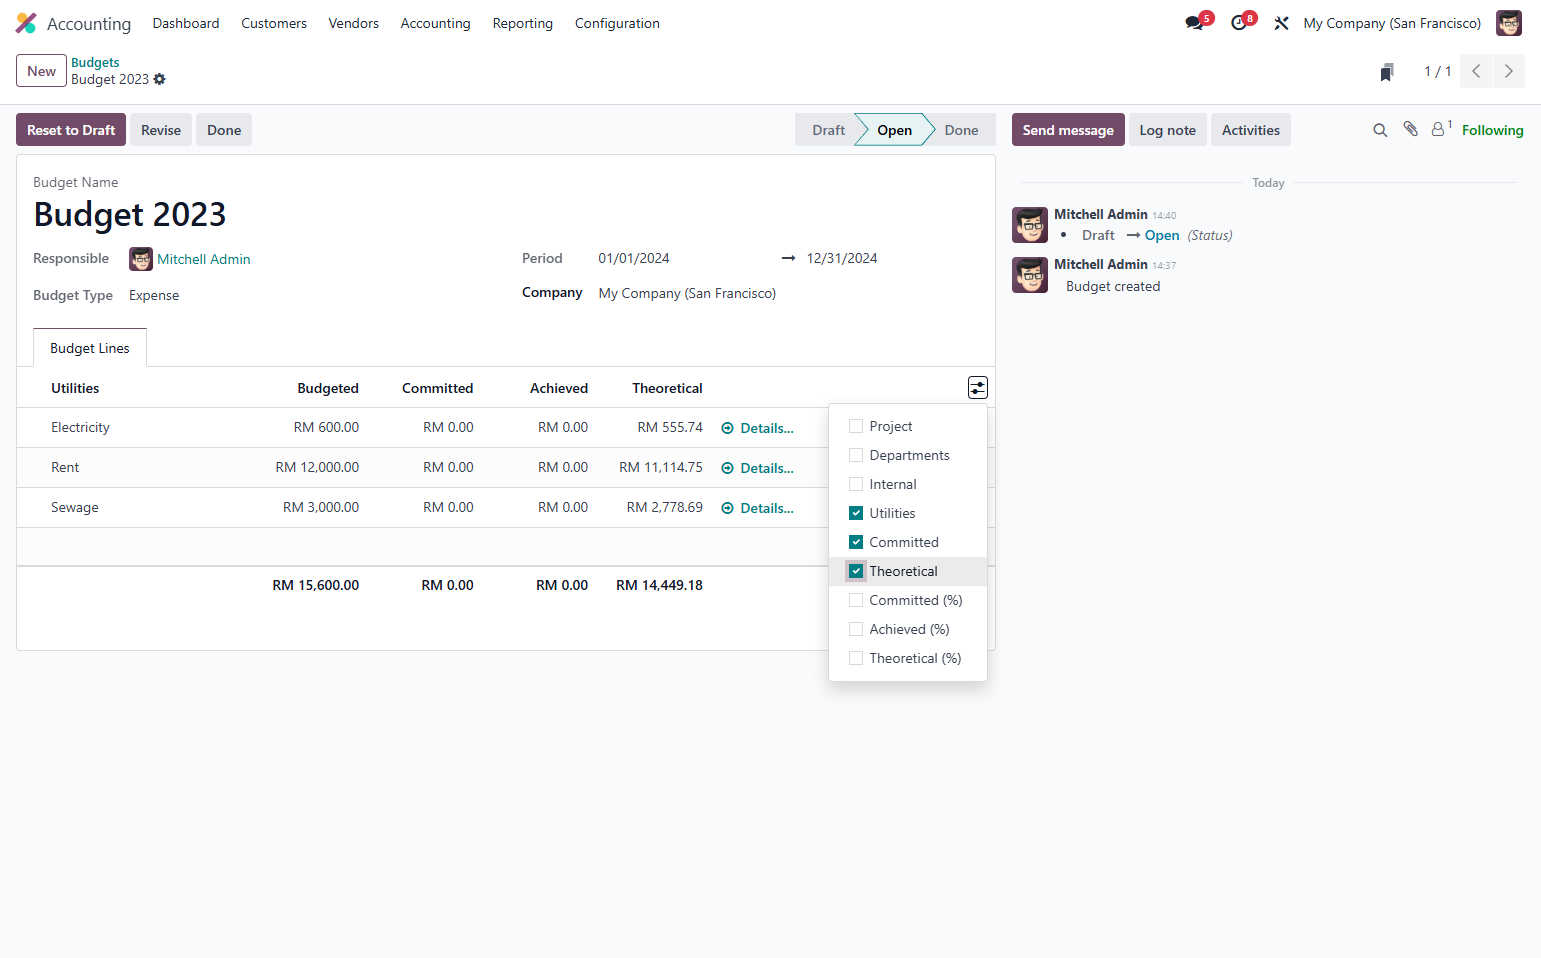The image size is (1541, 958).
Task: Uncheck the Committed column checkbox
Action: click(856, 542)
